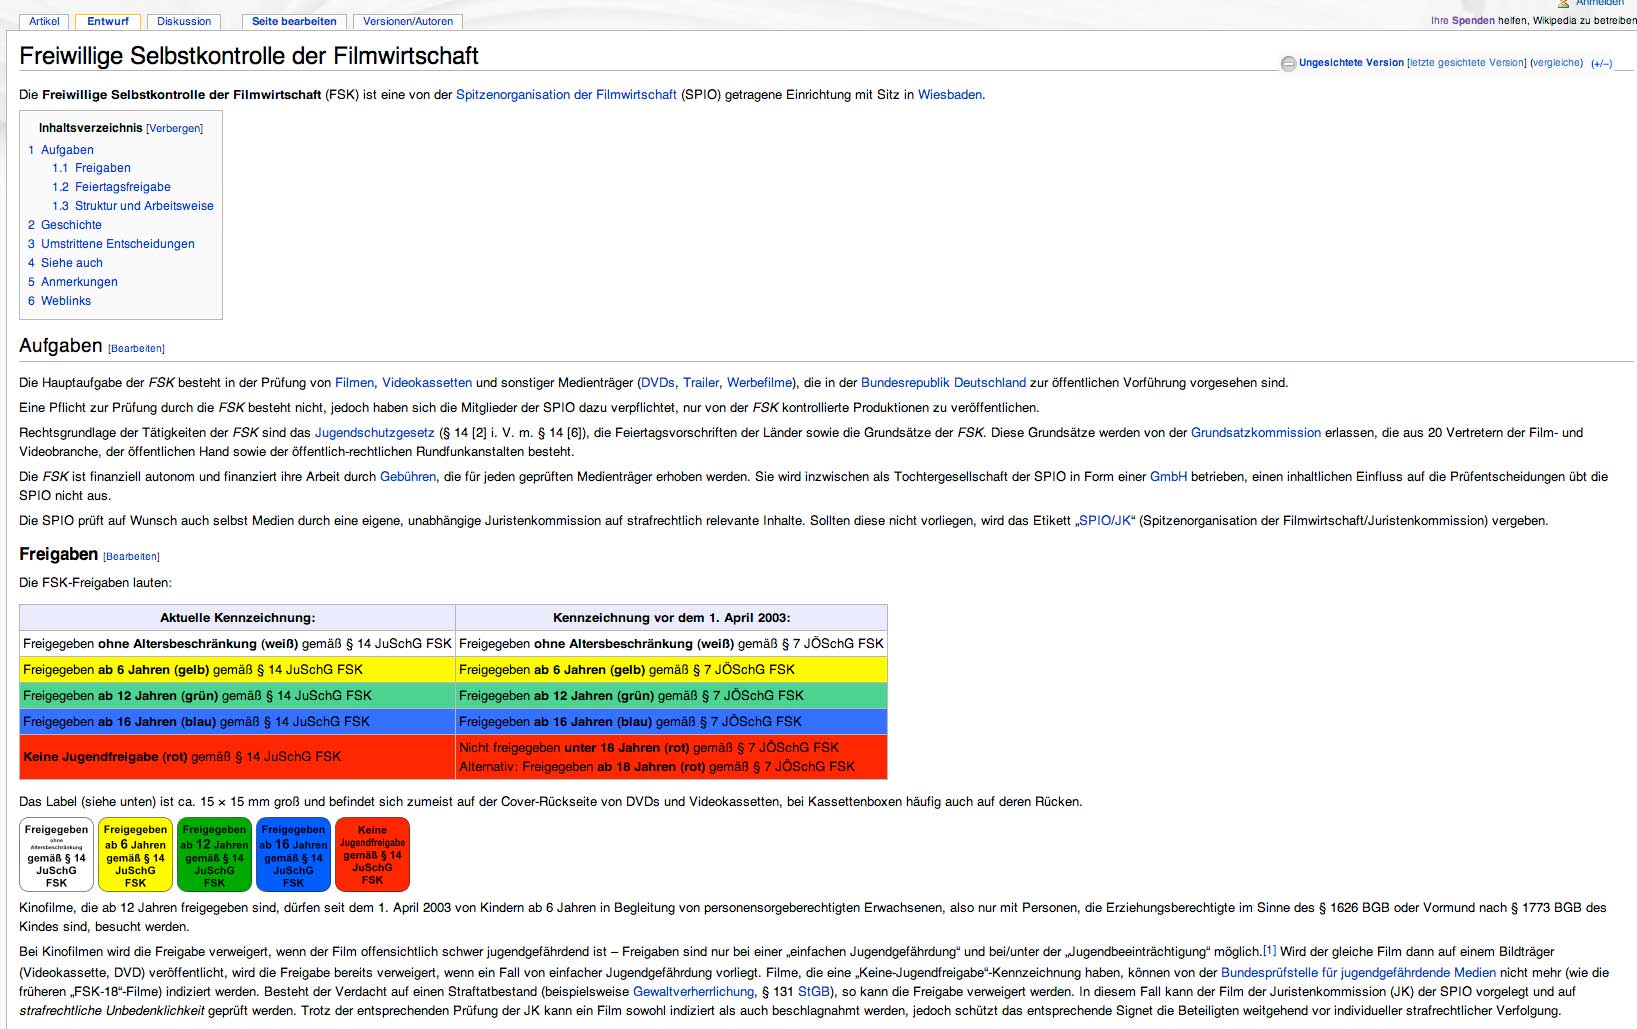Screen dimensions: 1637x1029
Task: Switch to the Diskussion tab
Action: 184,21
